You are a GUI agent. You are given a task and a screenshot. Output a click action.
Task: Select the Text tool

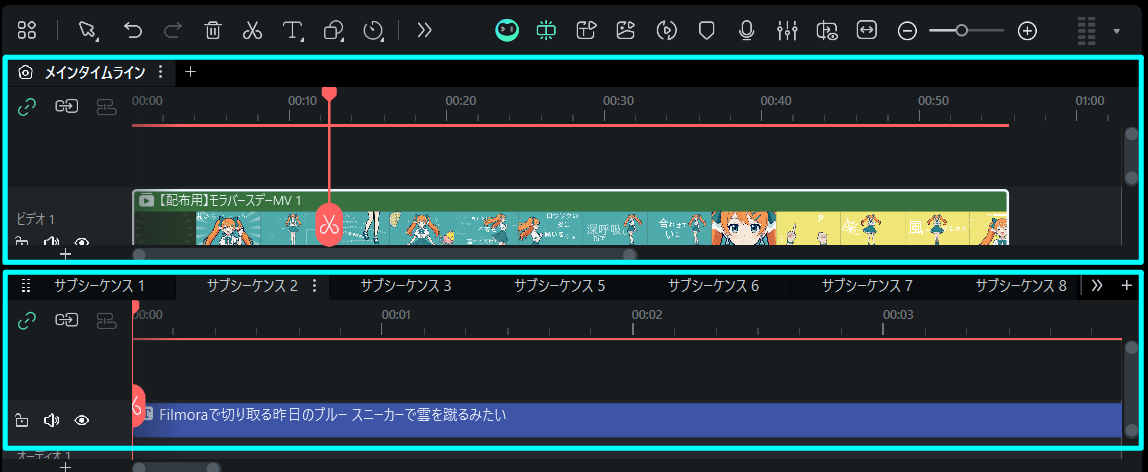292,30
